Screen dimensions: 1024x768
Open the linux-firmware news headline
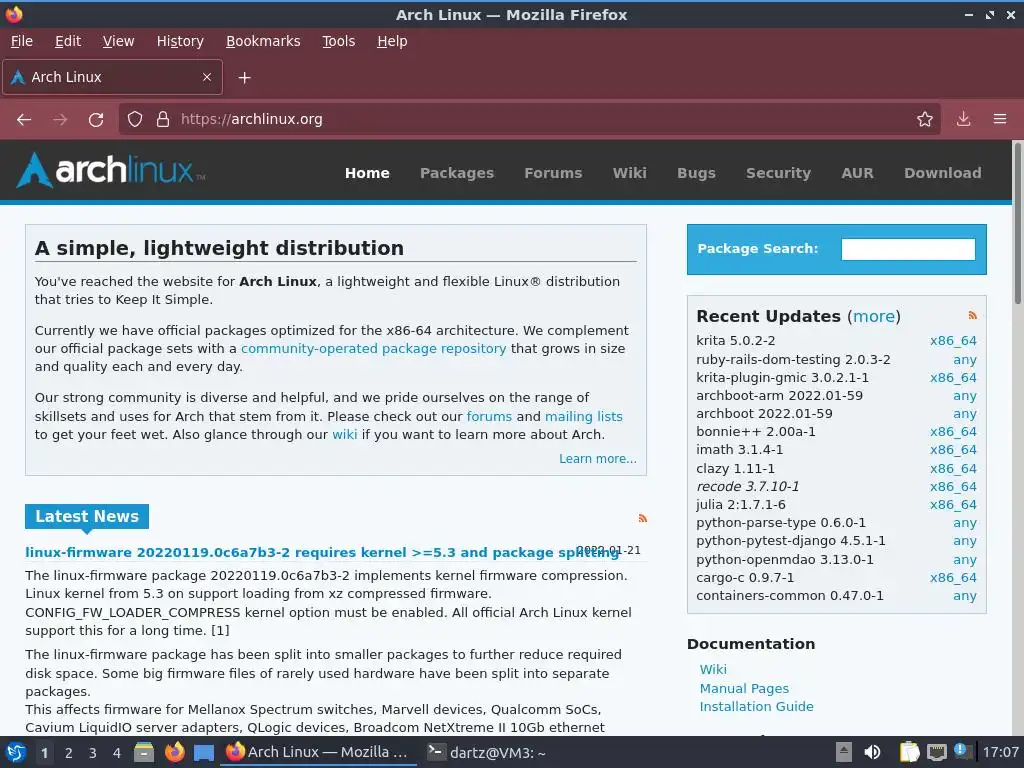[x=322, y=552]
